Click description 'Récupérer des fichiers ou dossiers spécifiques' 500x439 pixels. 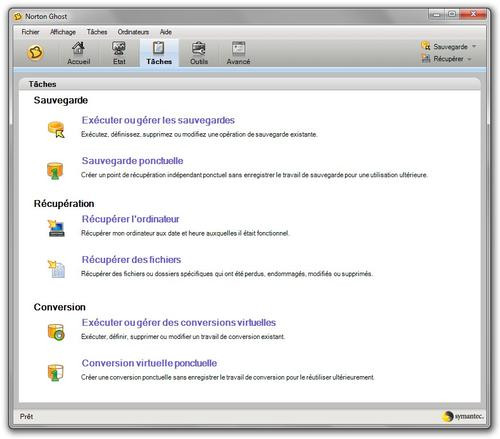[227, 274]
